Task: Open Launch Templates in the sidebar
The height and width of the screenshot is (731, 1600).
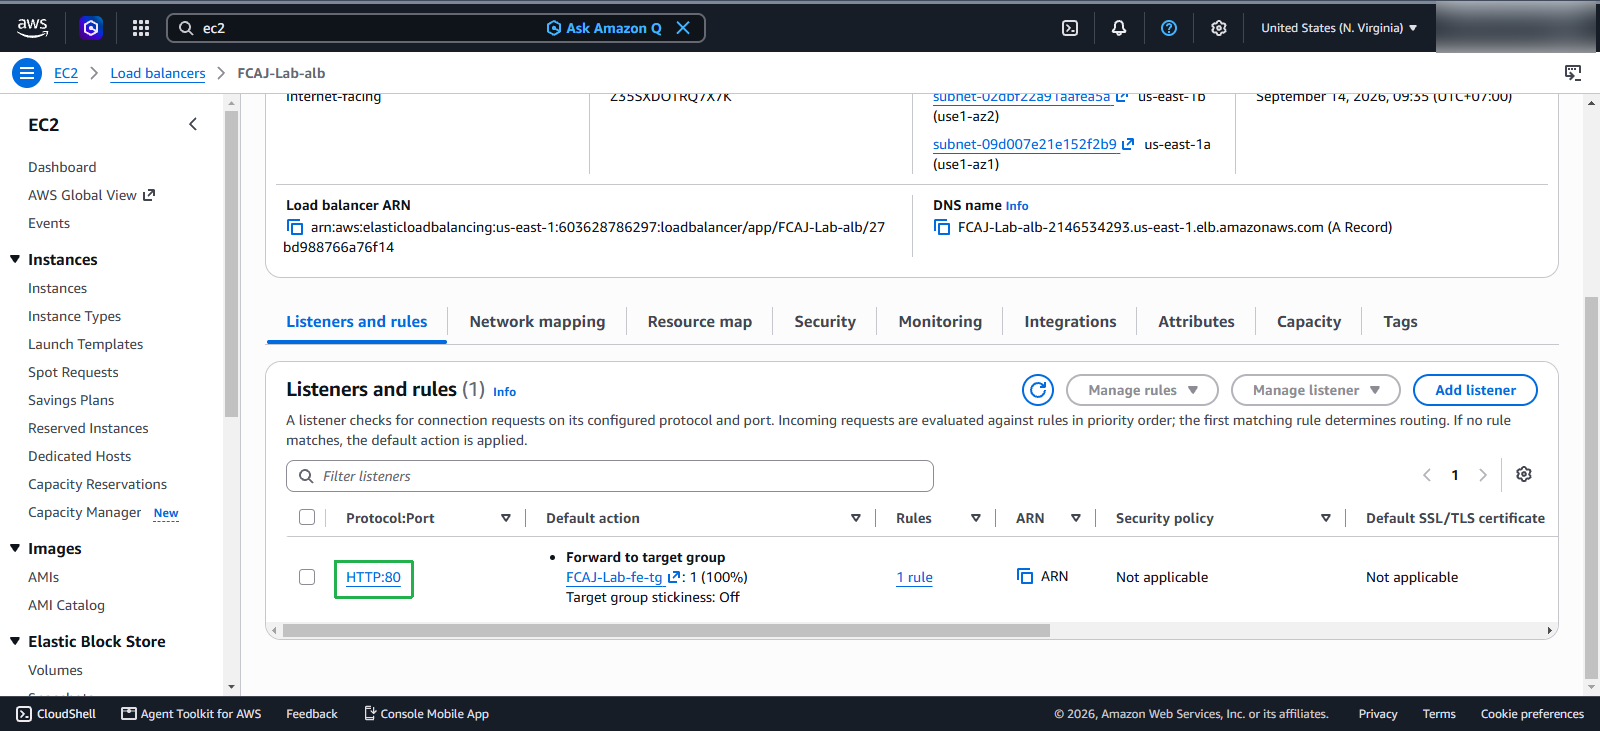Action: point(85,344)
